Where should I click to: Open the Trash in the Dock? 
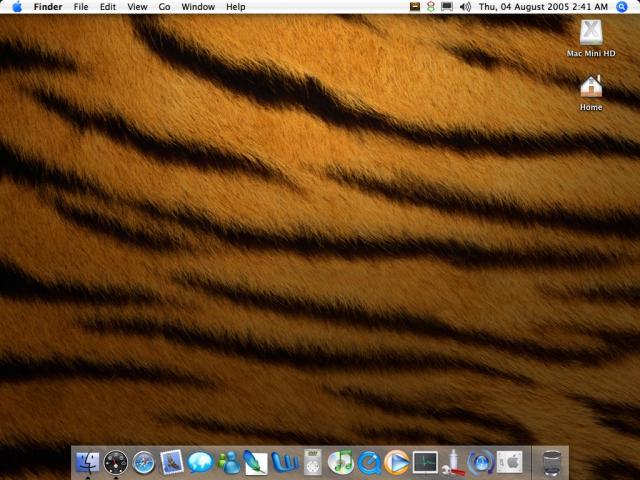[552, 463]
